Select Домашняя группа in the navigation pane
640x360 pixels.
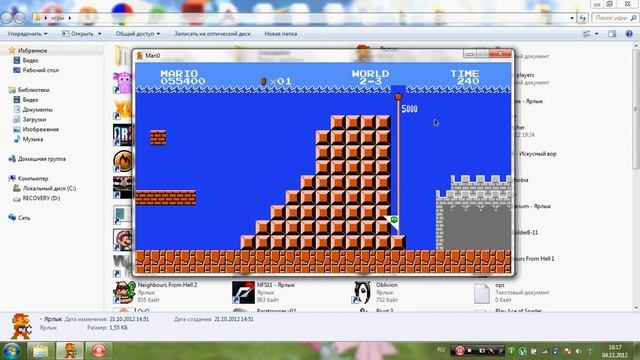pos(42,159)
